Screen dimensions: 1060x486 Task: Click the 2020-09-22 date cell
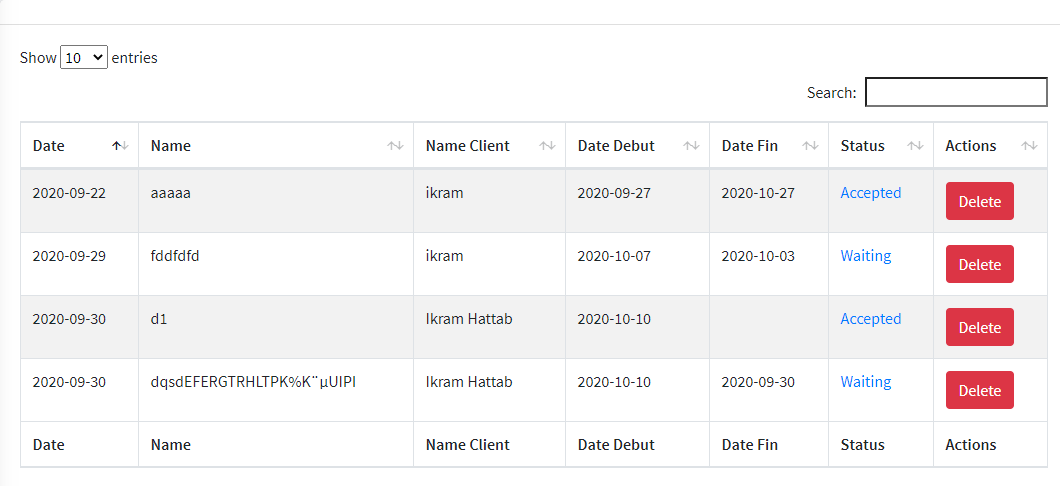pyautogui.click(x=69, y=193)
